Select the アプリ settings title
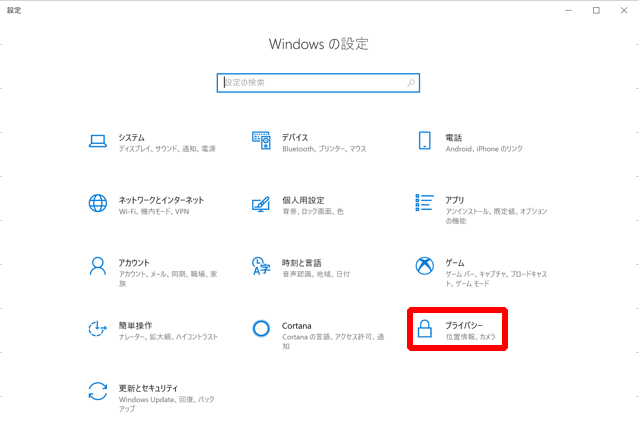 click(455, 200)
